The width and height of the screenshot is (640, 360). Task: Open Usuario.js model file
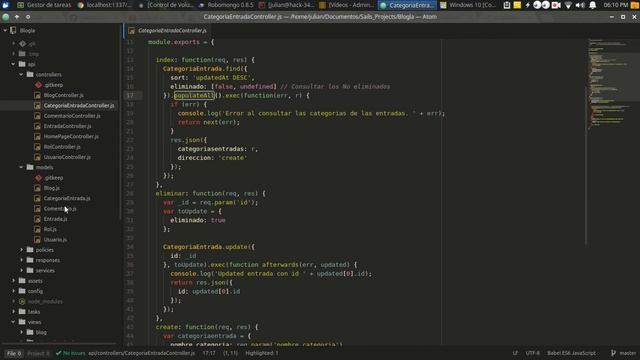tap(55, 240)
